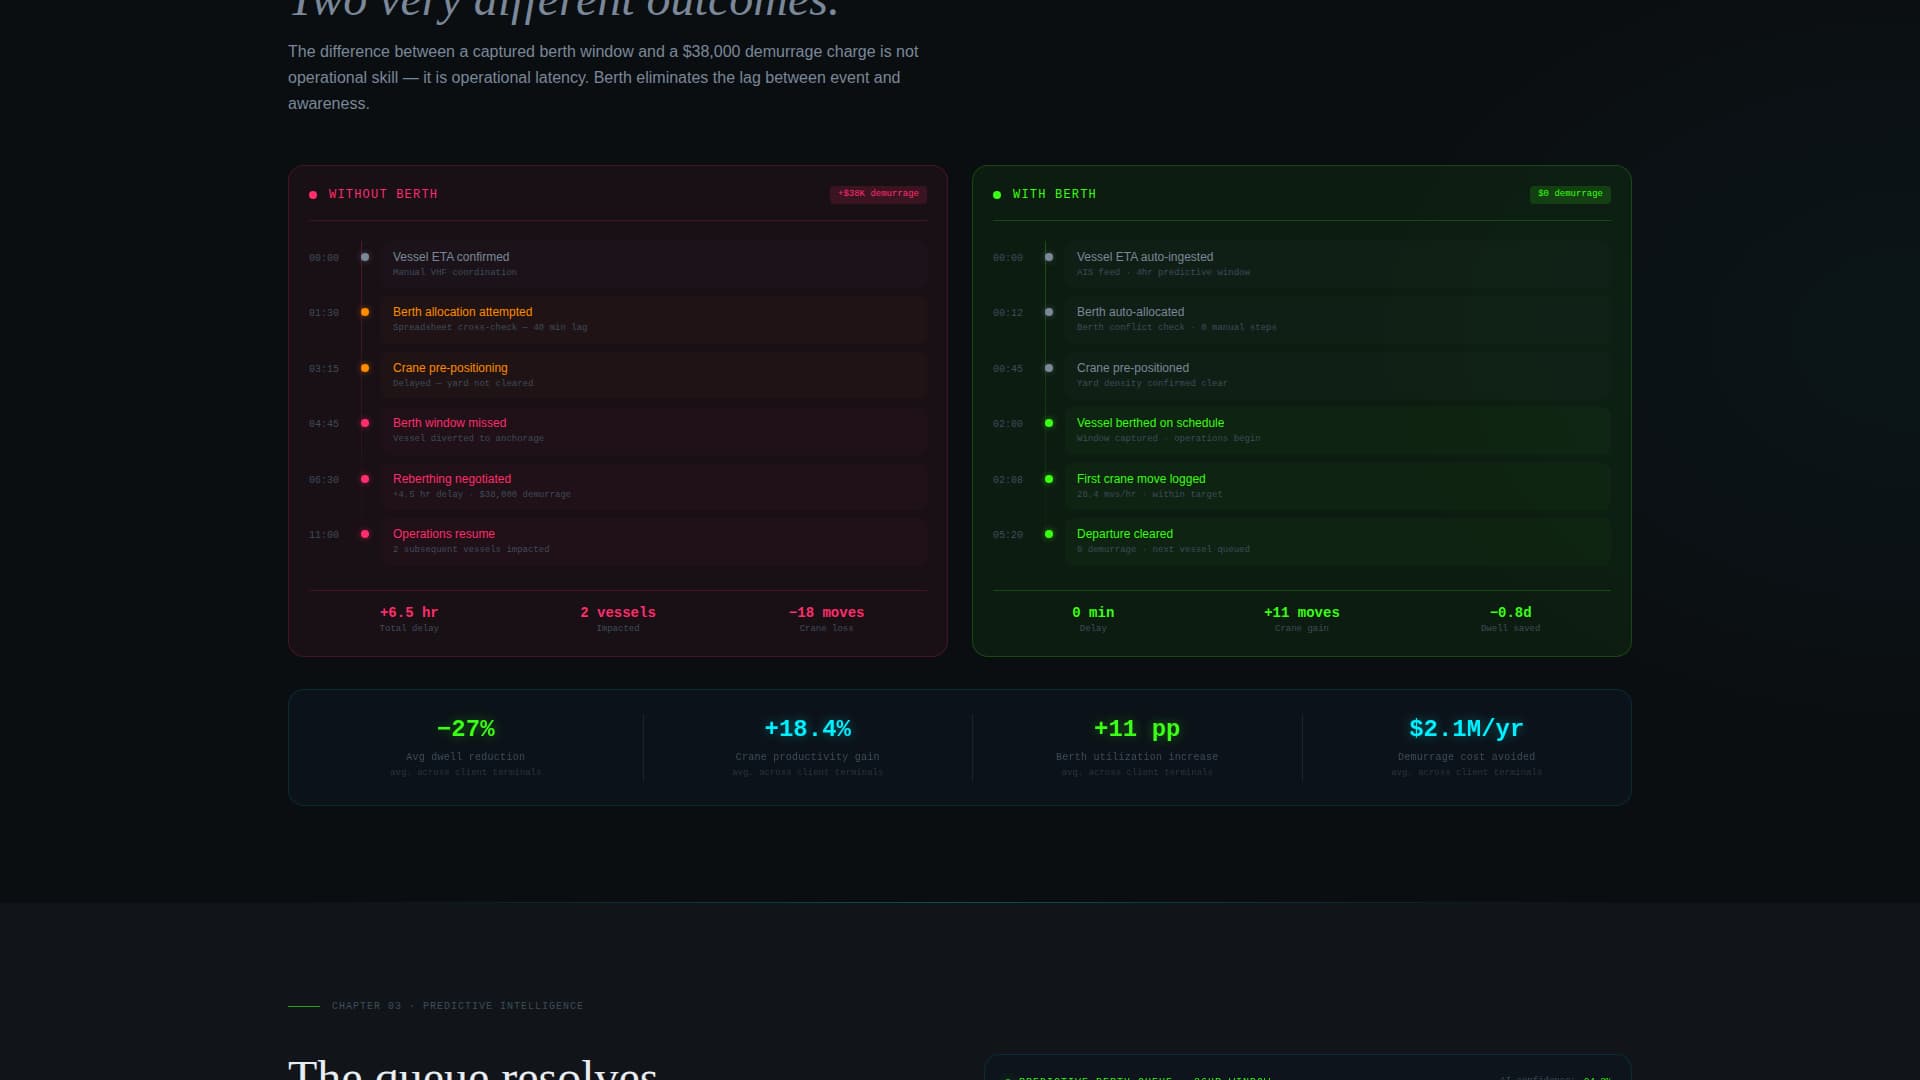Select the Crane pre-positioned event title

[x=1133, y=368]
